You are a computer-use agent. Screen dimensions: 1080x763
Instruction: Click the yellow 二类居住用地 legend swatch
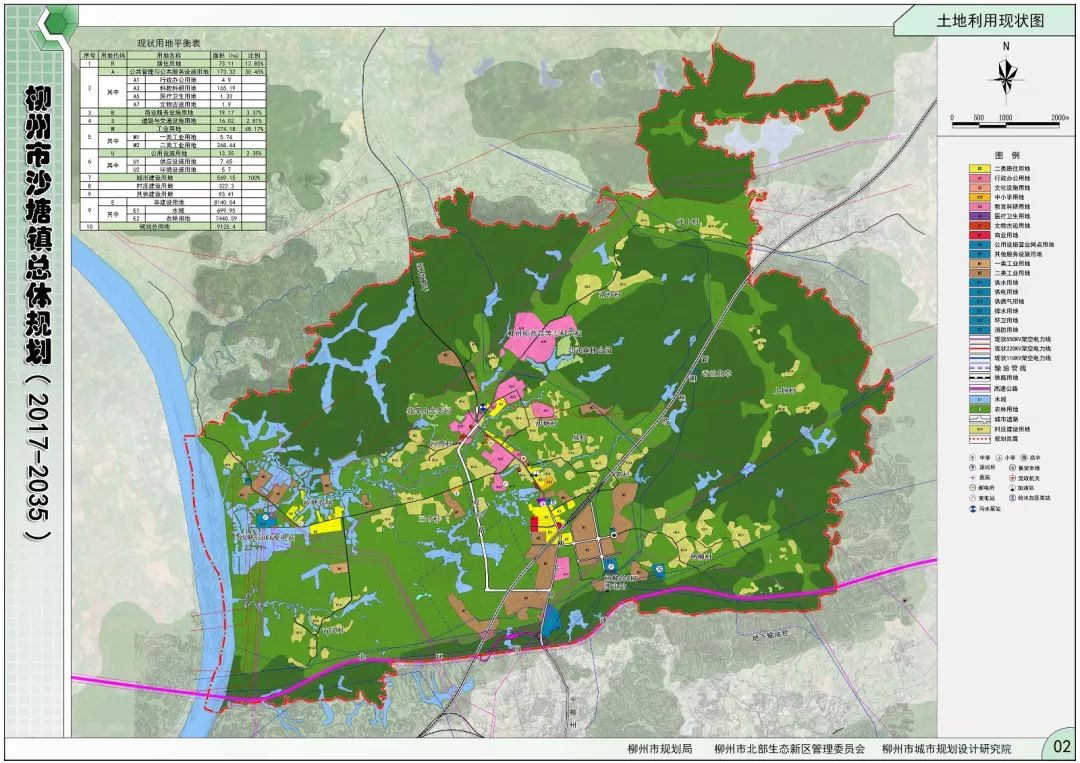point(979,168)
